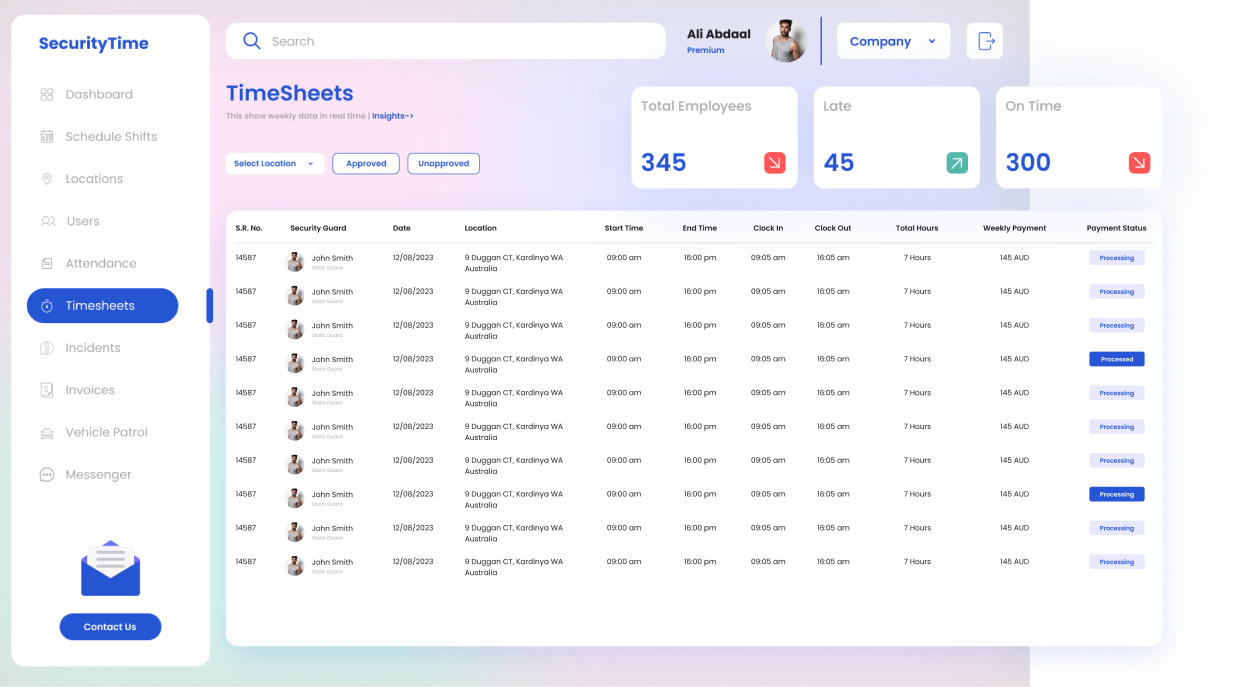1253x687 pixels.
Task: Click the green Late trend indicator
Action: (957, 162)
